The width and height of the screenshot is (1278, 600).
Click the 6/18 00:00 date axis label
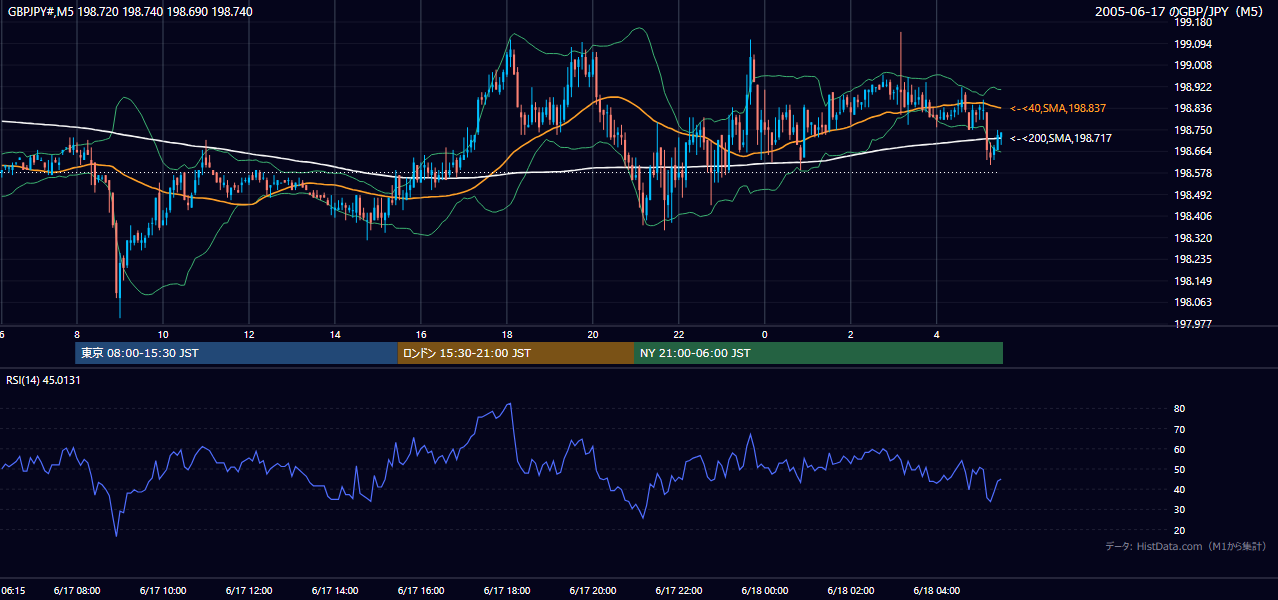coord(764,590)
